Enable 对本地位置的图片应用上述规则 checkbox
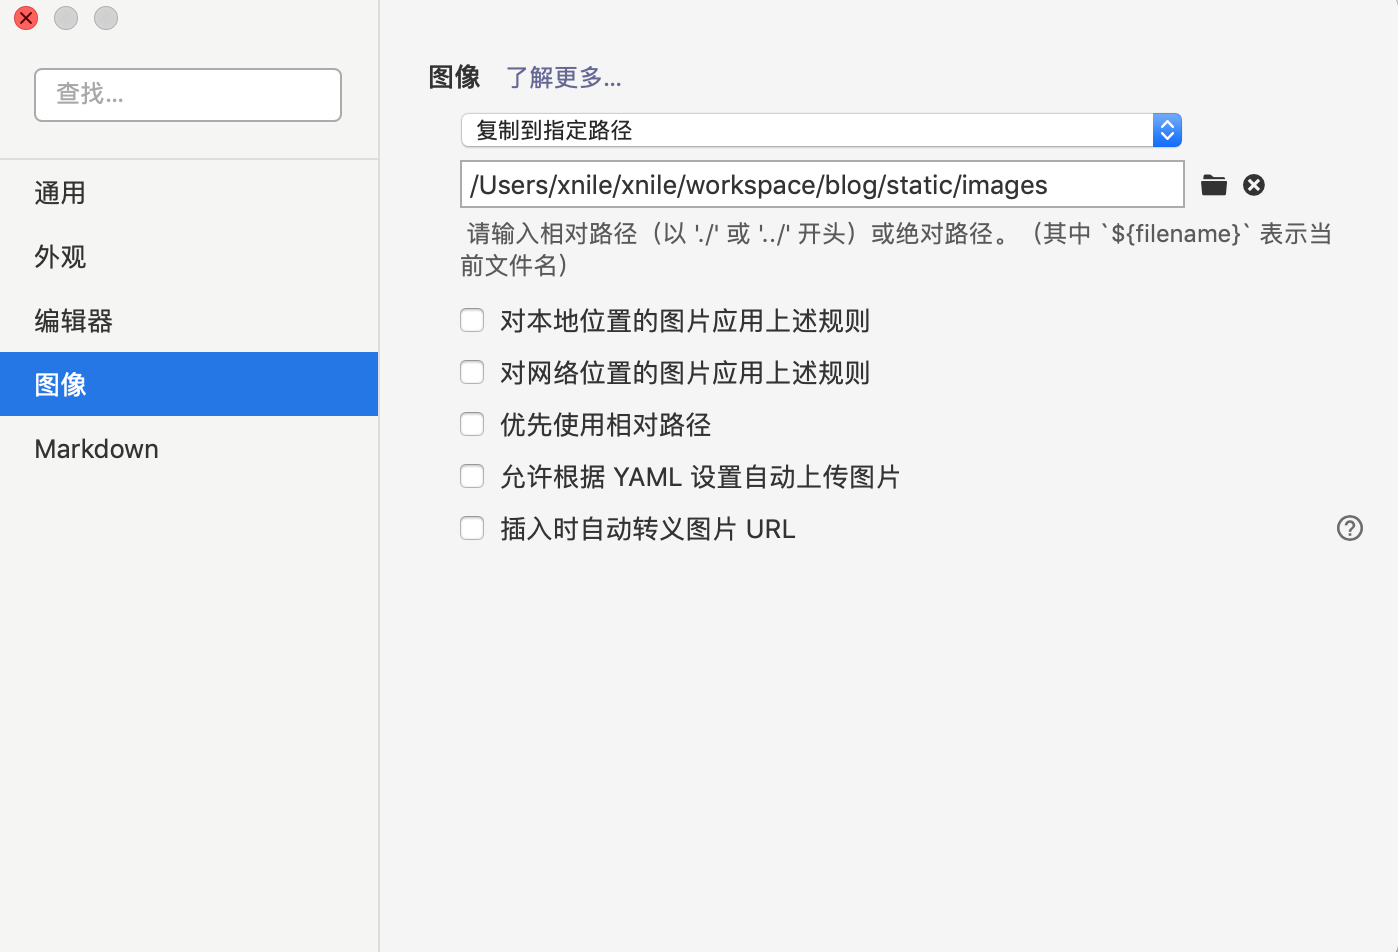 [472, 320]
